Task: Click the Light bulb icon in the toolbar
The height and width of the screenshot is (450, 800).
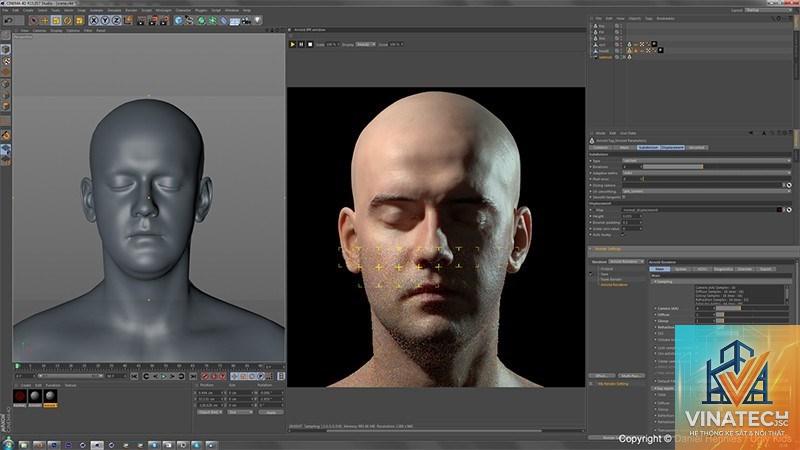Action: click(x=257, y=20)
